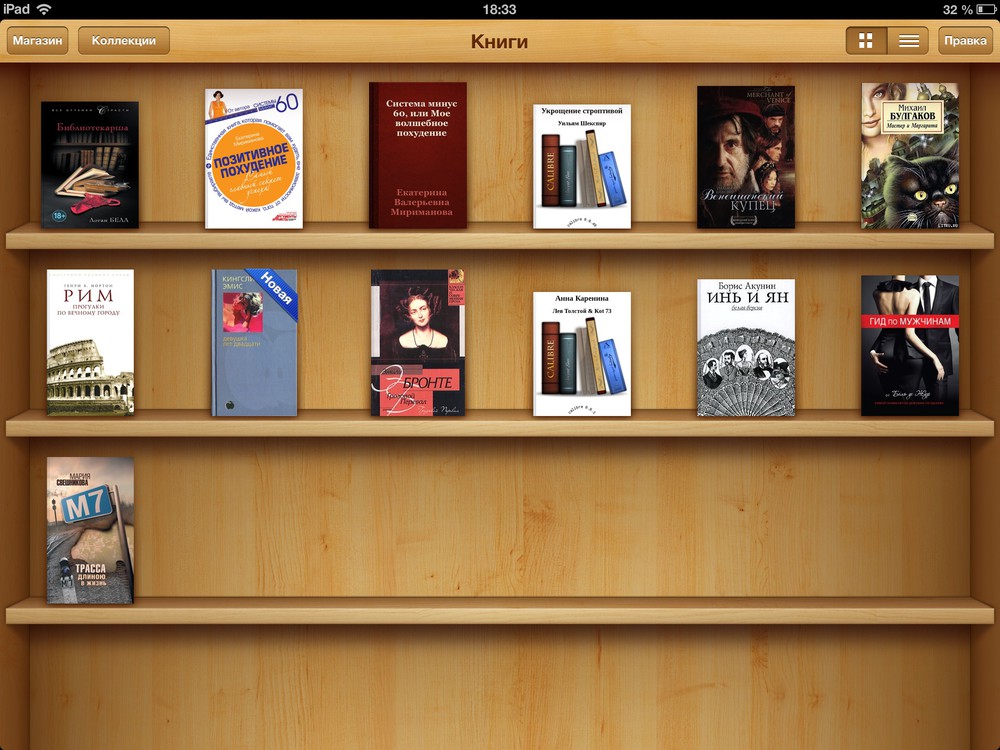
Task: Open Система минус 60 red book
Action: tap(418, 155)
